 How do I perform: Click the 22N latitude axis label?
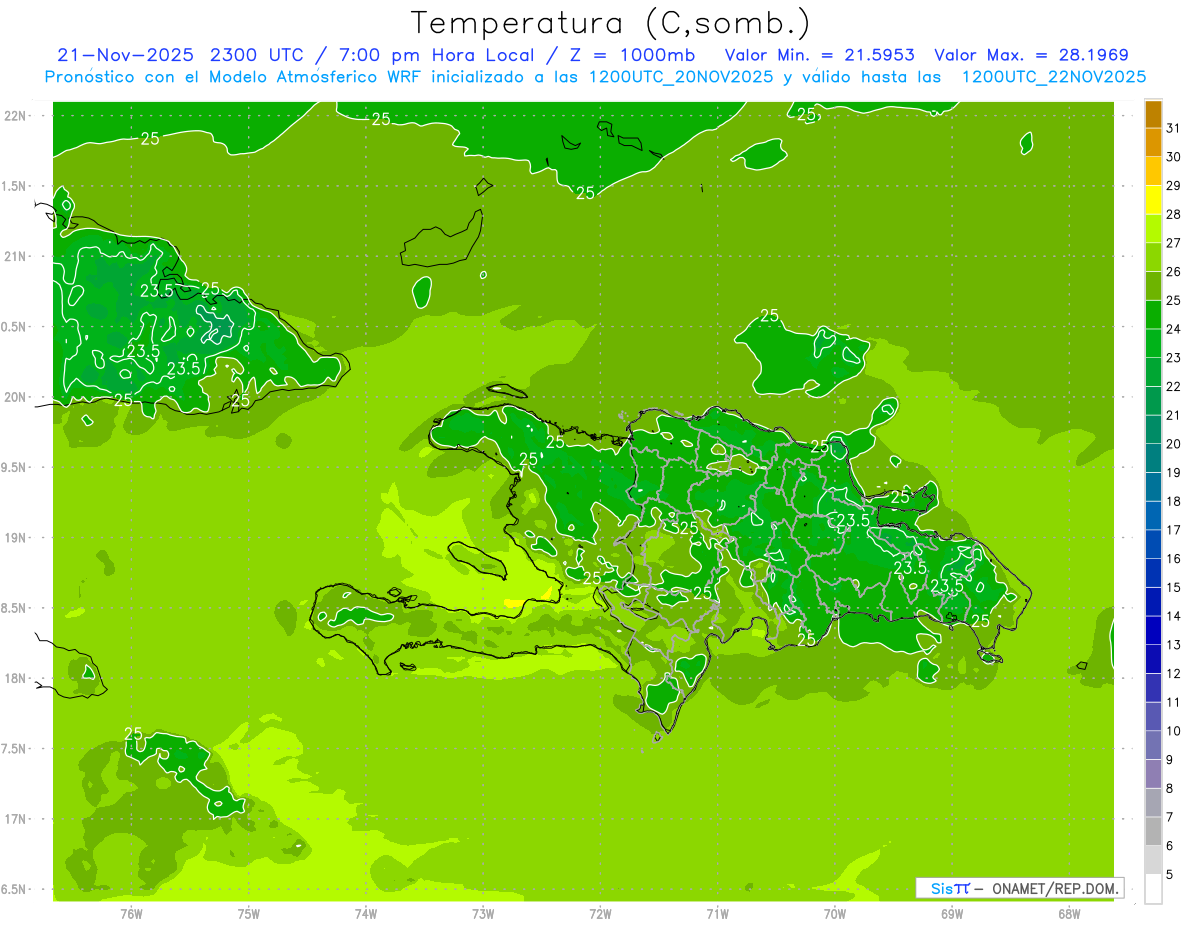point(16,116)
